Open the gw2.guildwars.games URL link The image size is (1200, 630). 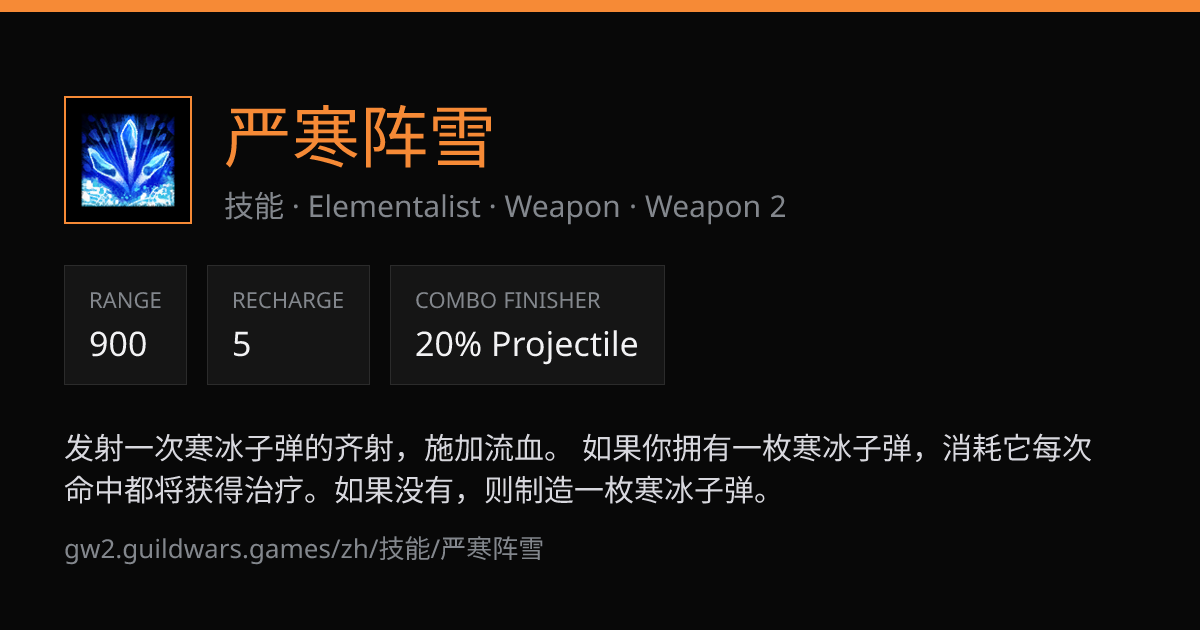pos(303,549)
